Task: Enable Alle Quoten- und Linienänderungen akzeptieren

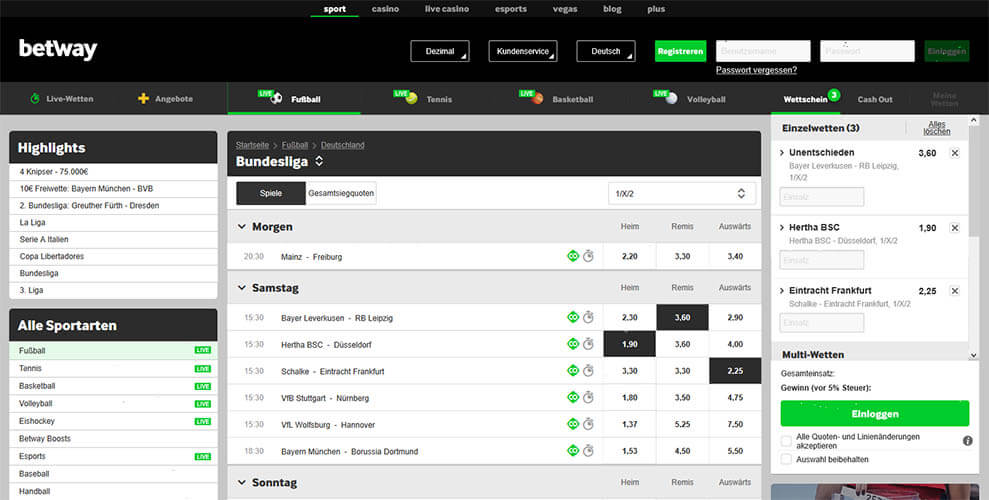Action: [787, 441]
